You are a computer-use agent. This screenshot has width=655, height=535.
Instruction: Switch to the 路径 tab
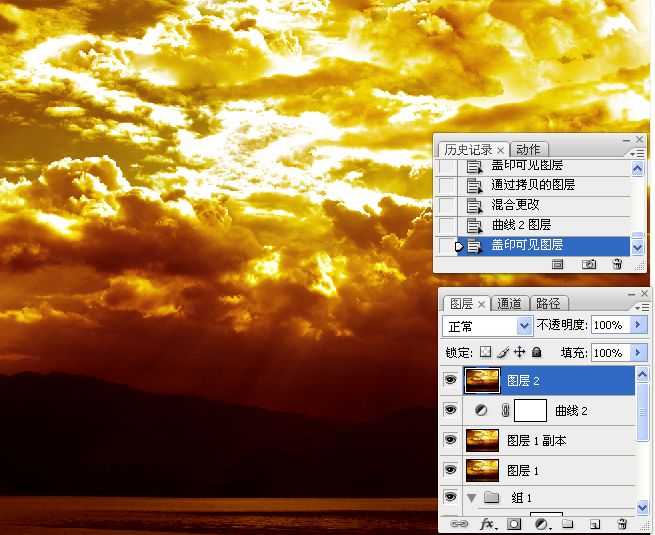[x=548, y=304]
